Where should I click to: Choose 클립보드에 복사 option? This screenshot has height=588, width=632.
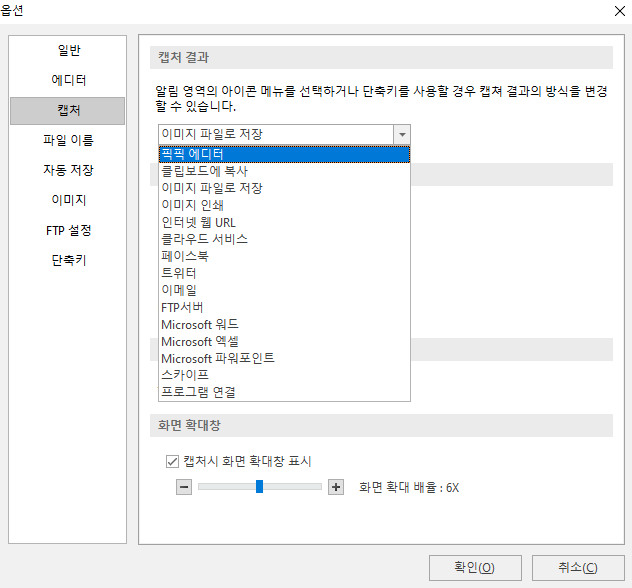285,171
